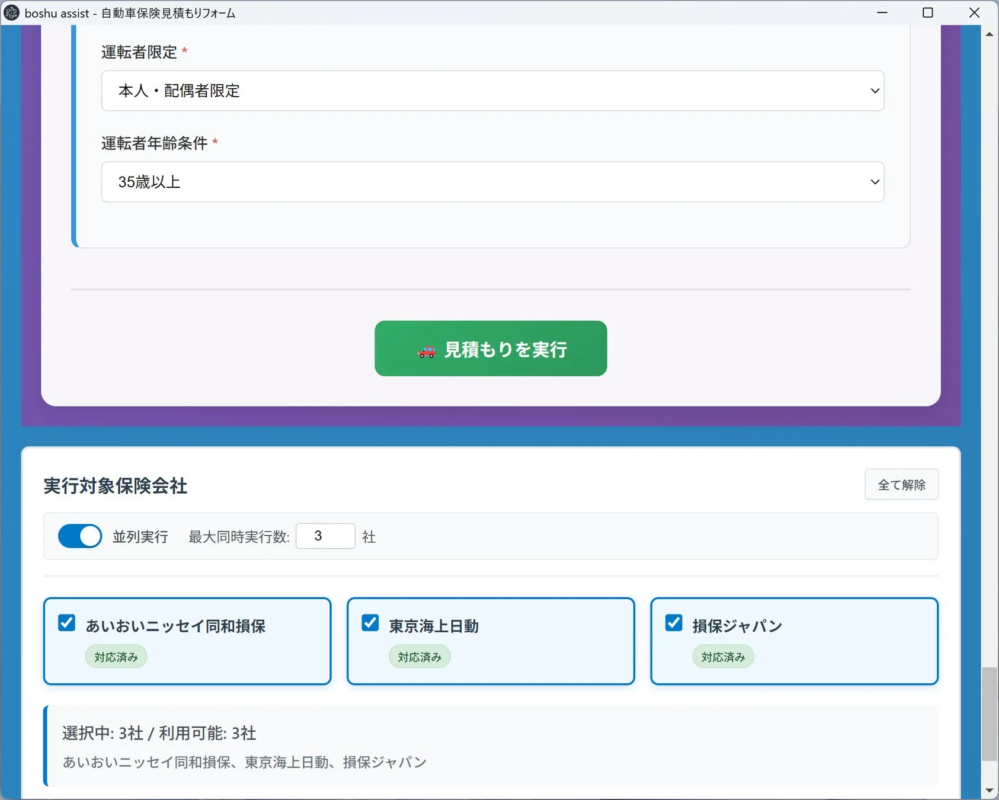This screenshot has height=800, width=999.
Task: Click the 最大同時実行数 input field
Action: [x=325, y=536]
